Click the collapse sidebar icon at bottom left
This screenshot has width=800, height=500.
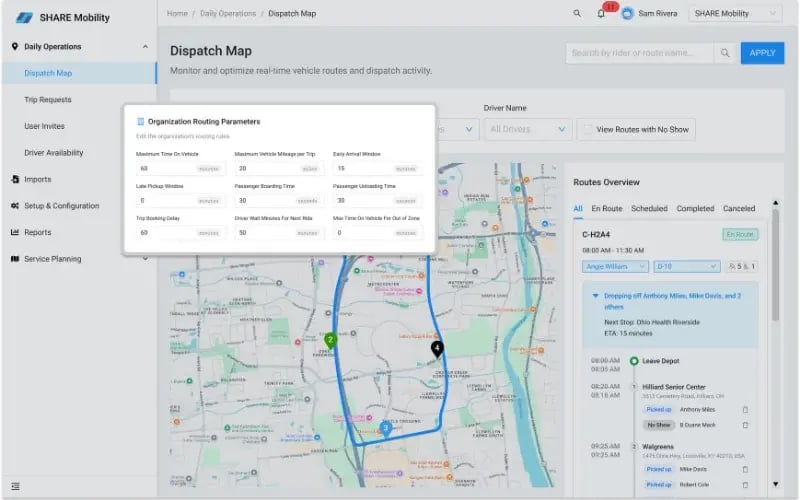point(15,486)
